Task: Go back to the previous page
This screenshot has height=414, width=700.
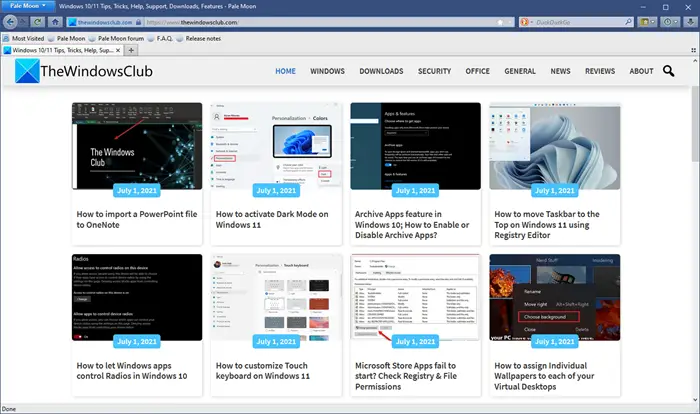Action: [10, 22]
